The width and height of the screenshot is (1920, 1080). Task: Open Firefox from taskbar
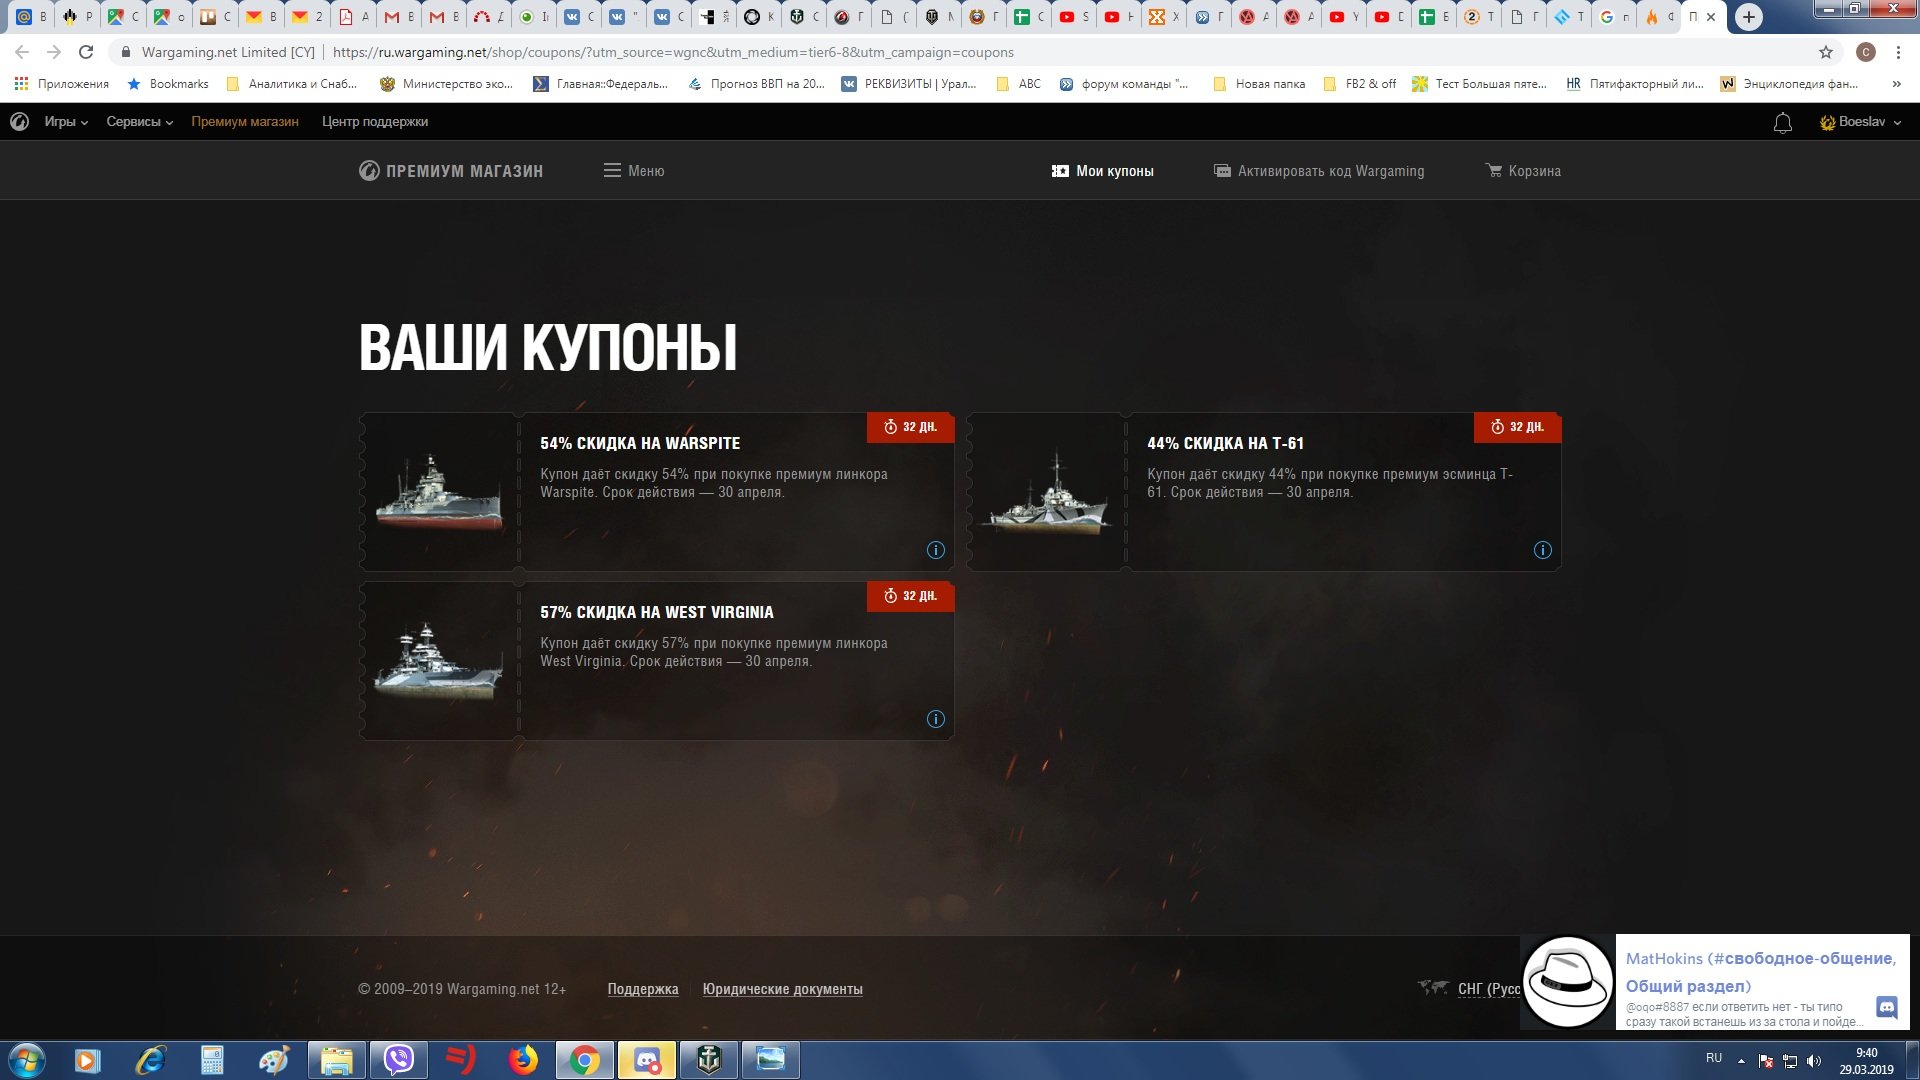point(522,1060)
